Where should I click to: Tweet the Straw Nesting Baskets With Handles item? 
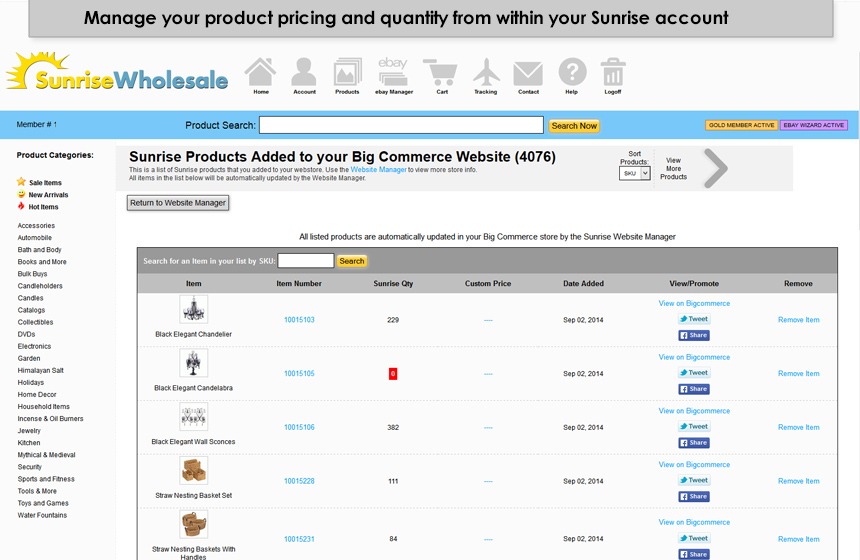[694, 539]
